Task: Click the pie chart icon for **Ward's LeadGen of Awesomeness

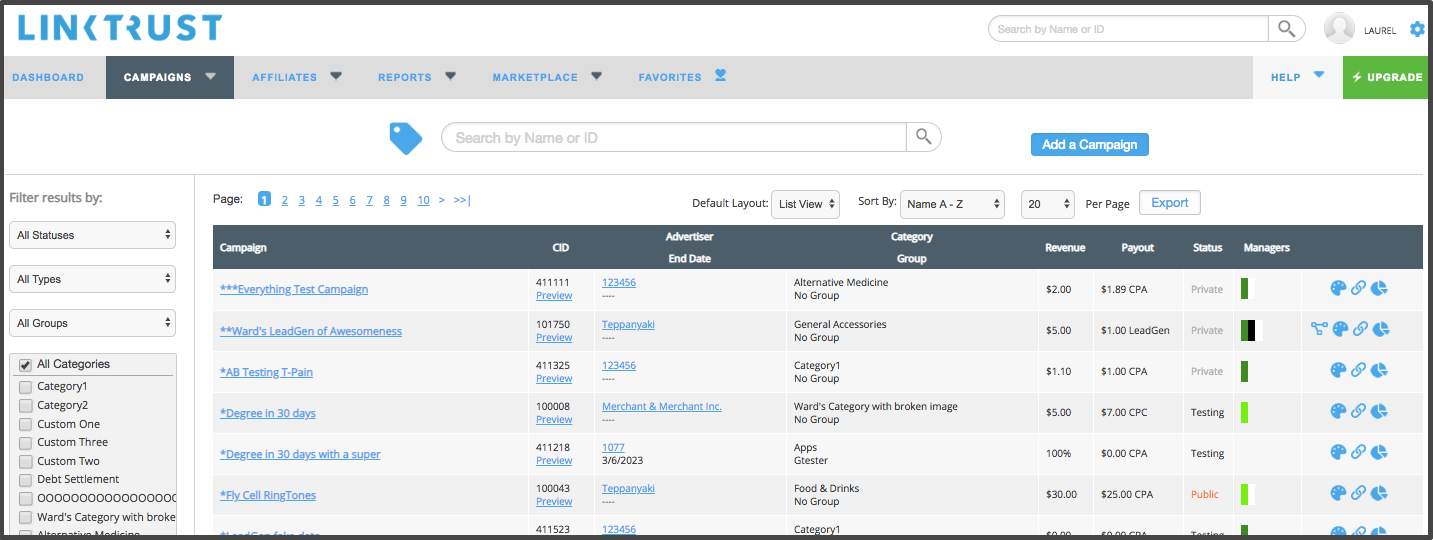Action: click(1381, 329)
